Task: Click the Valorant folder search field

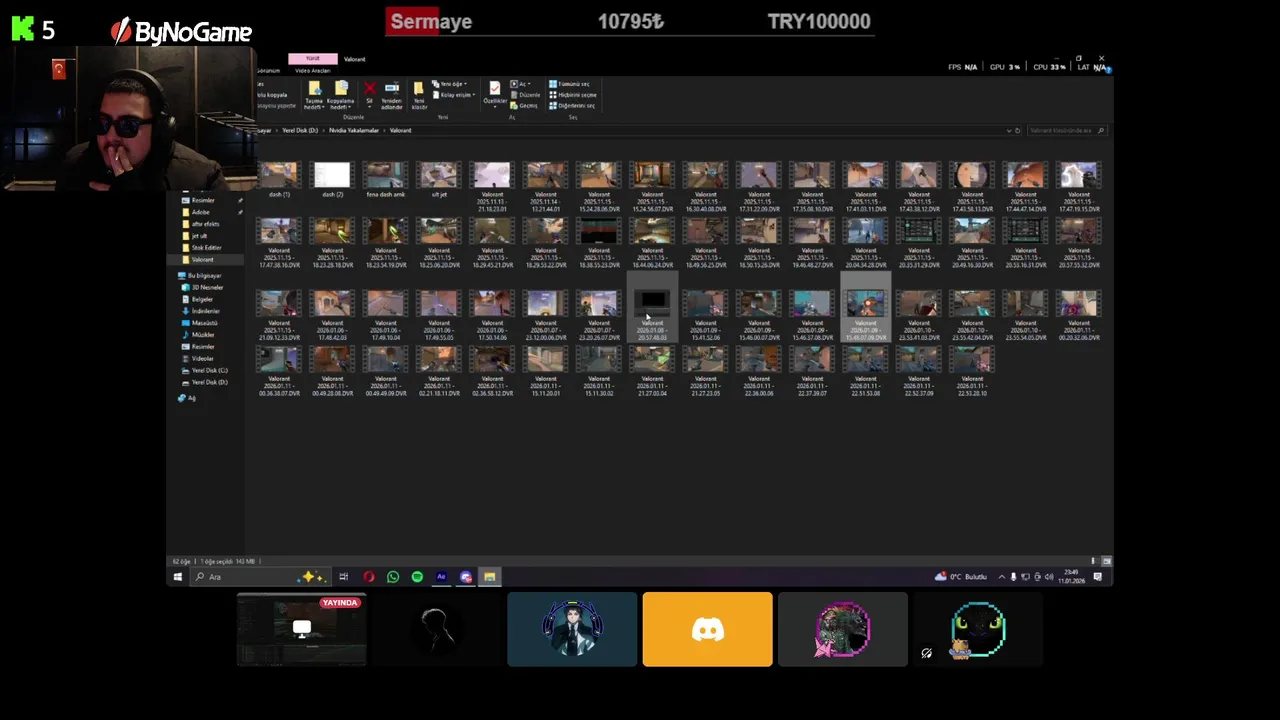Action: [1068, 130]
